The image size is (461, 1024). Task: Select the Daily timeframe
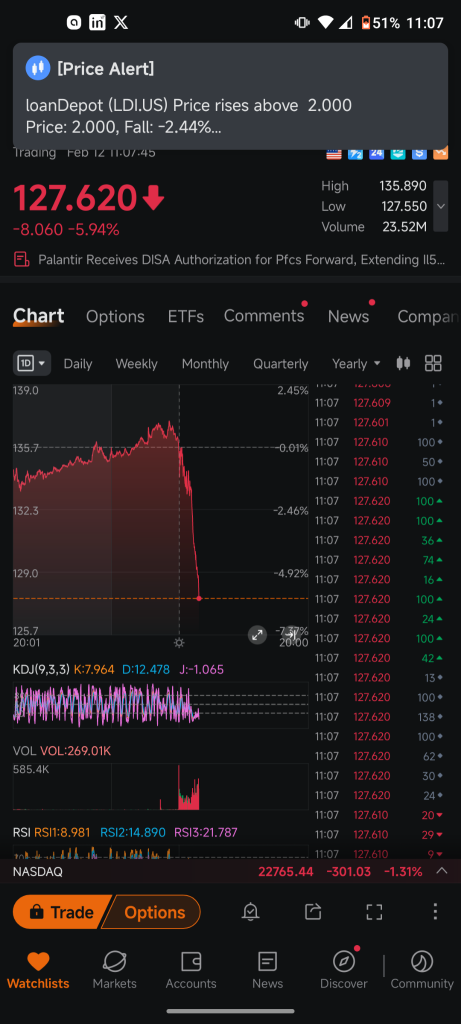click(x=78, y=364)
